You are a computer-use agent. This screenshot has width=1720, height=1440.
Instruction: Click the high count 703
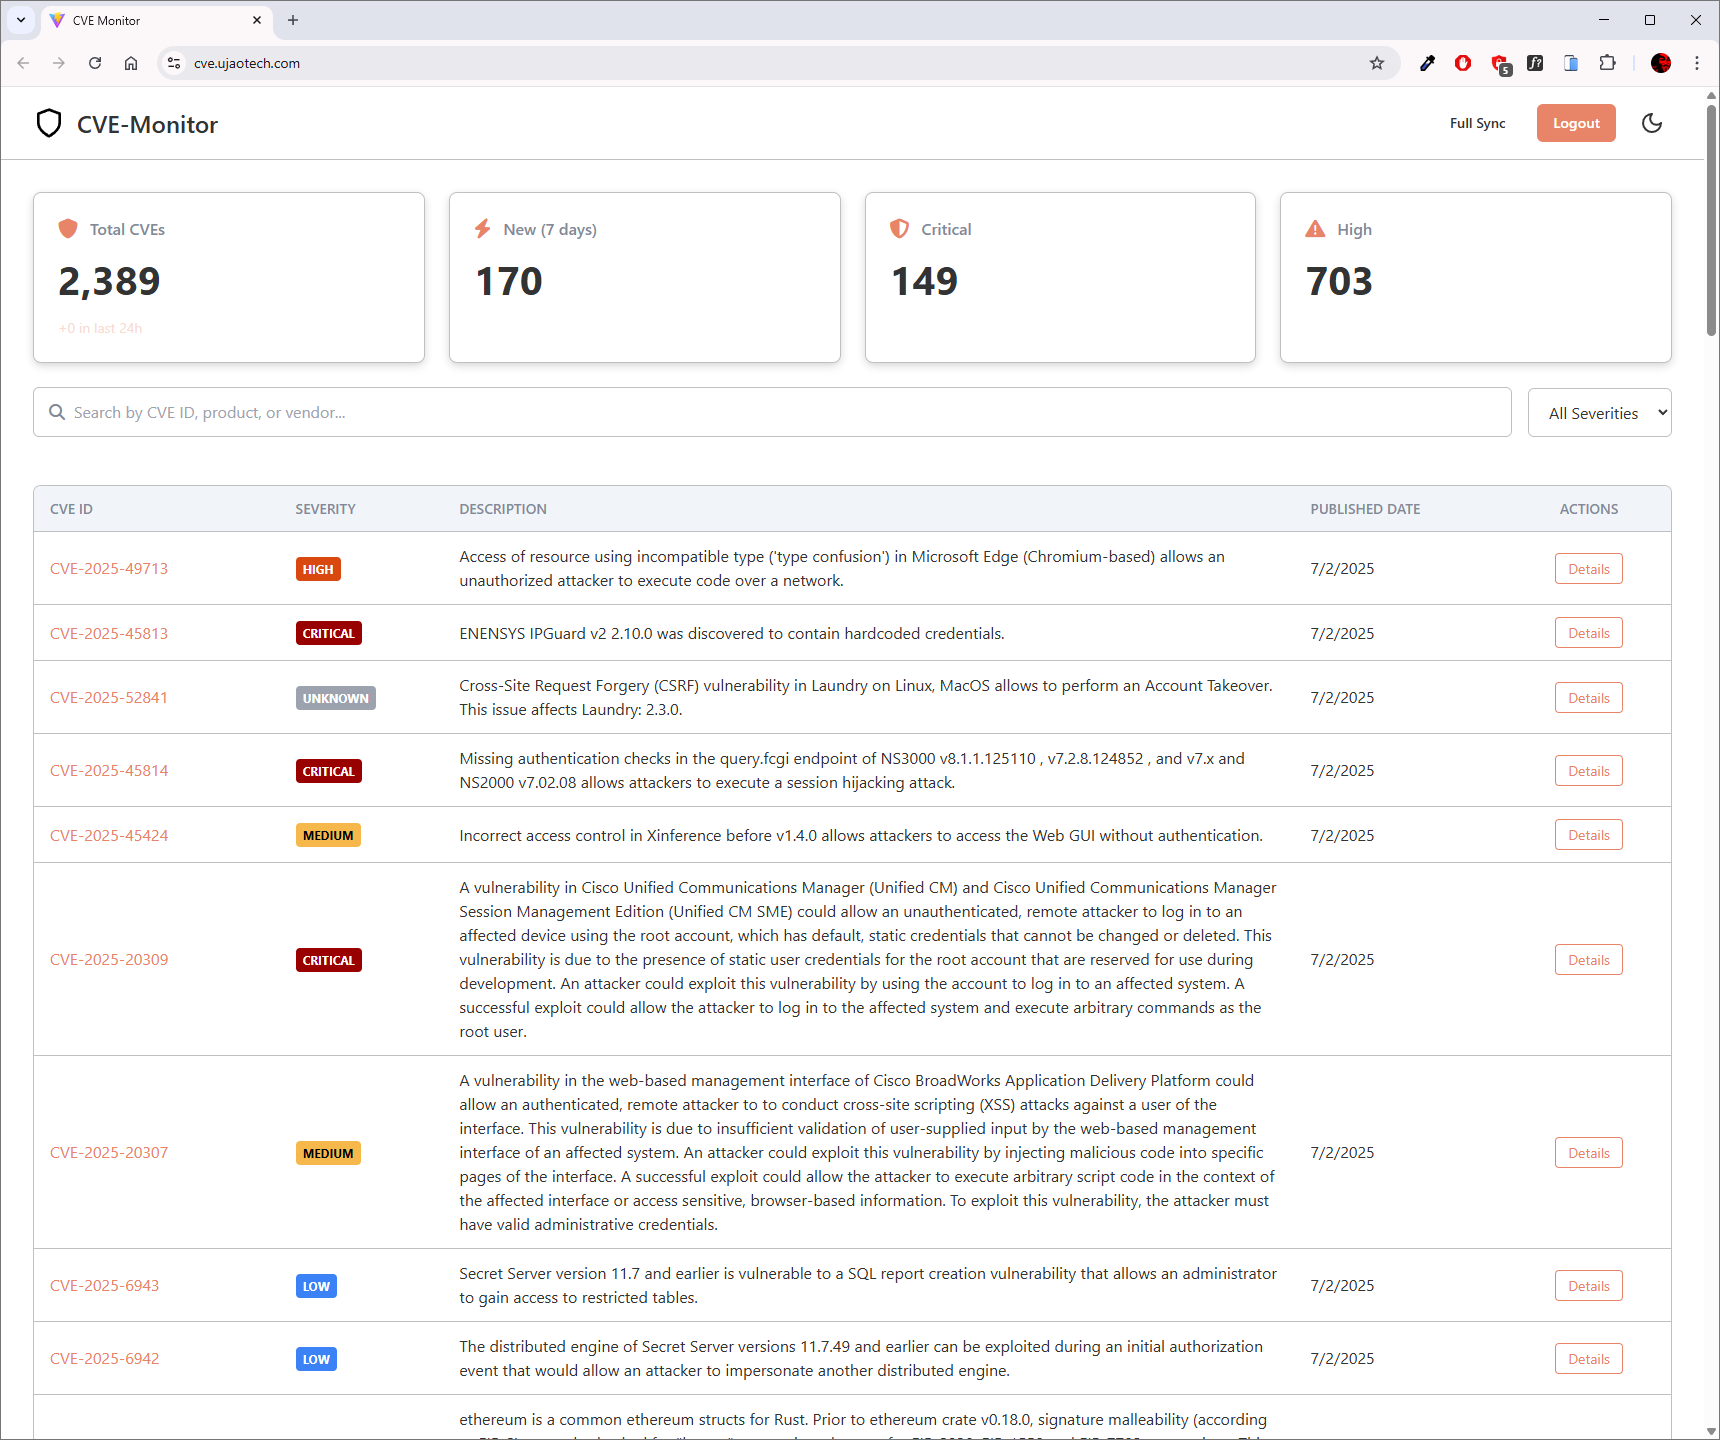1339,281
